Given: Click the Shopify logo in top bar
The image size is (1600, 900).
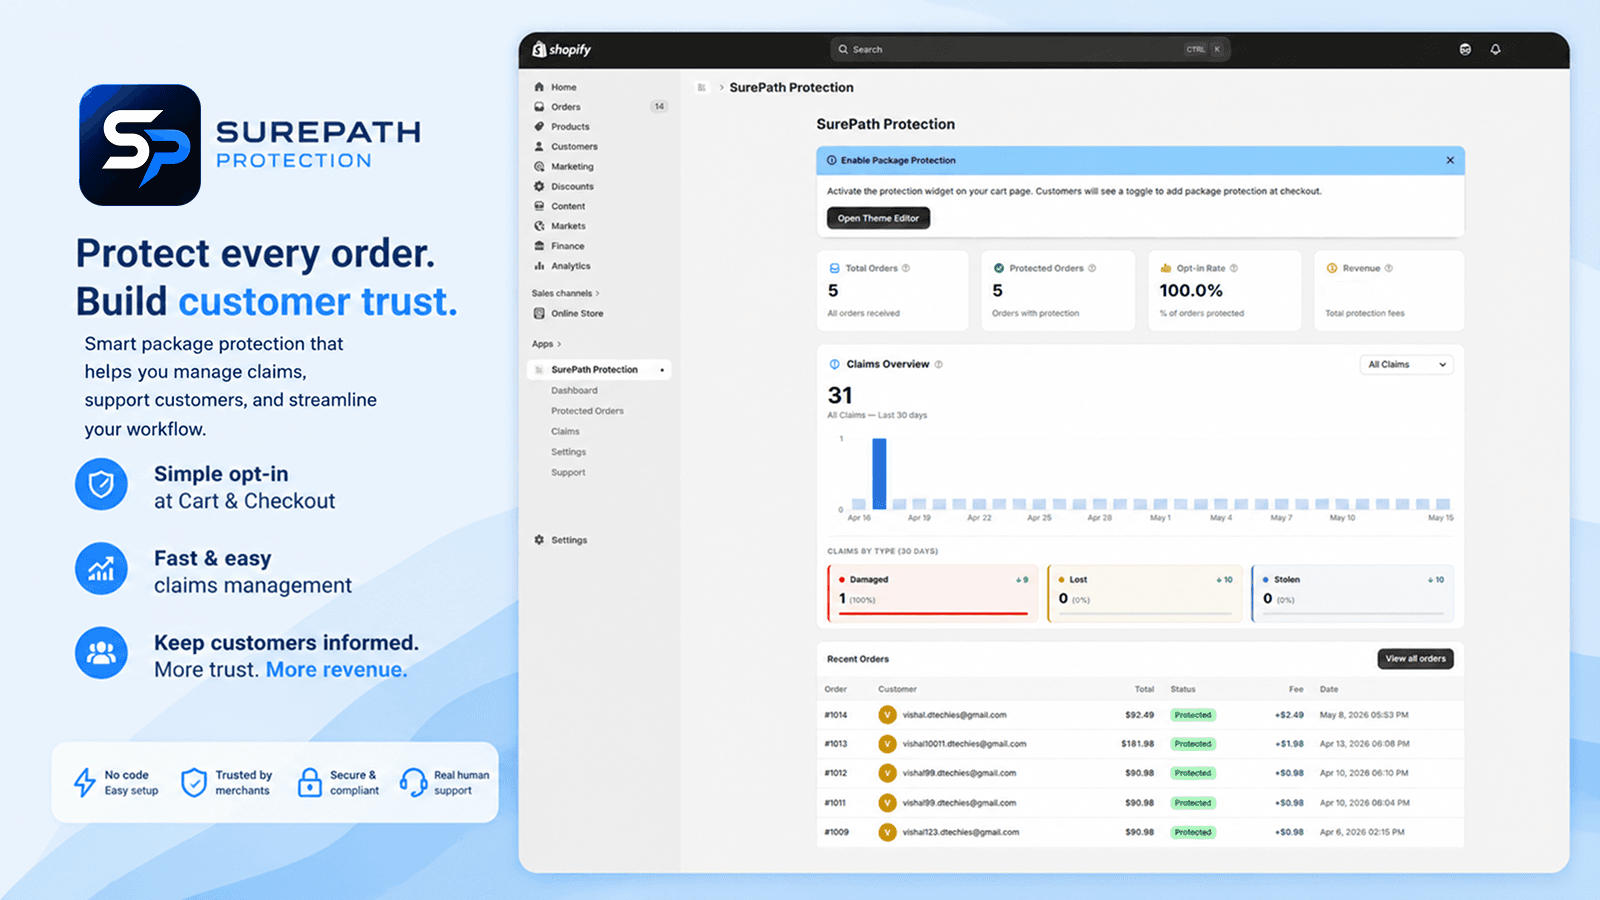Looking at the screenshot, I should point(562,49).
